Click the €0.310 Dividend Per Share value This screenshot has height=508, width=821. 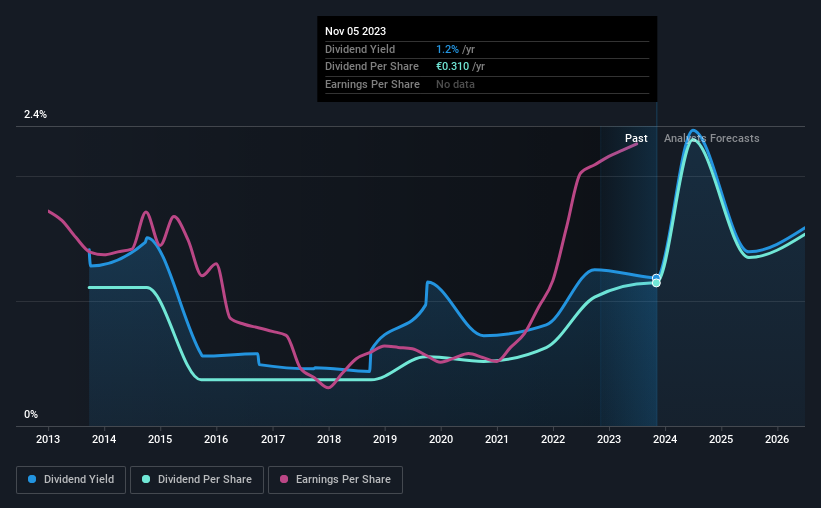452,67
